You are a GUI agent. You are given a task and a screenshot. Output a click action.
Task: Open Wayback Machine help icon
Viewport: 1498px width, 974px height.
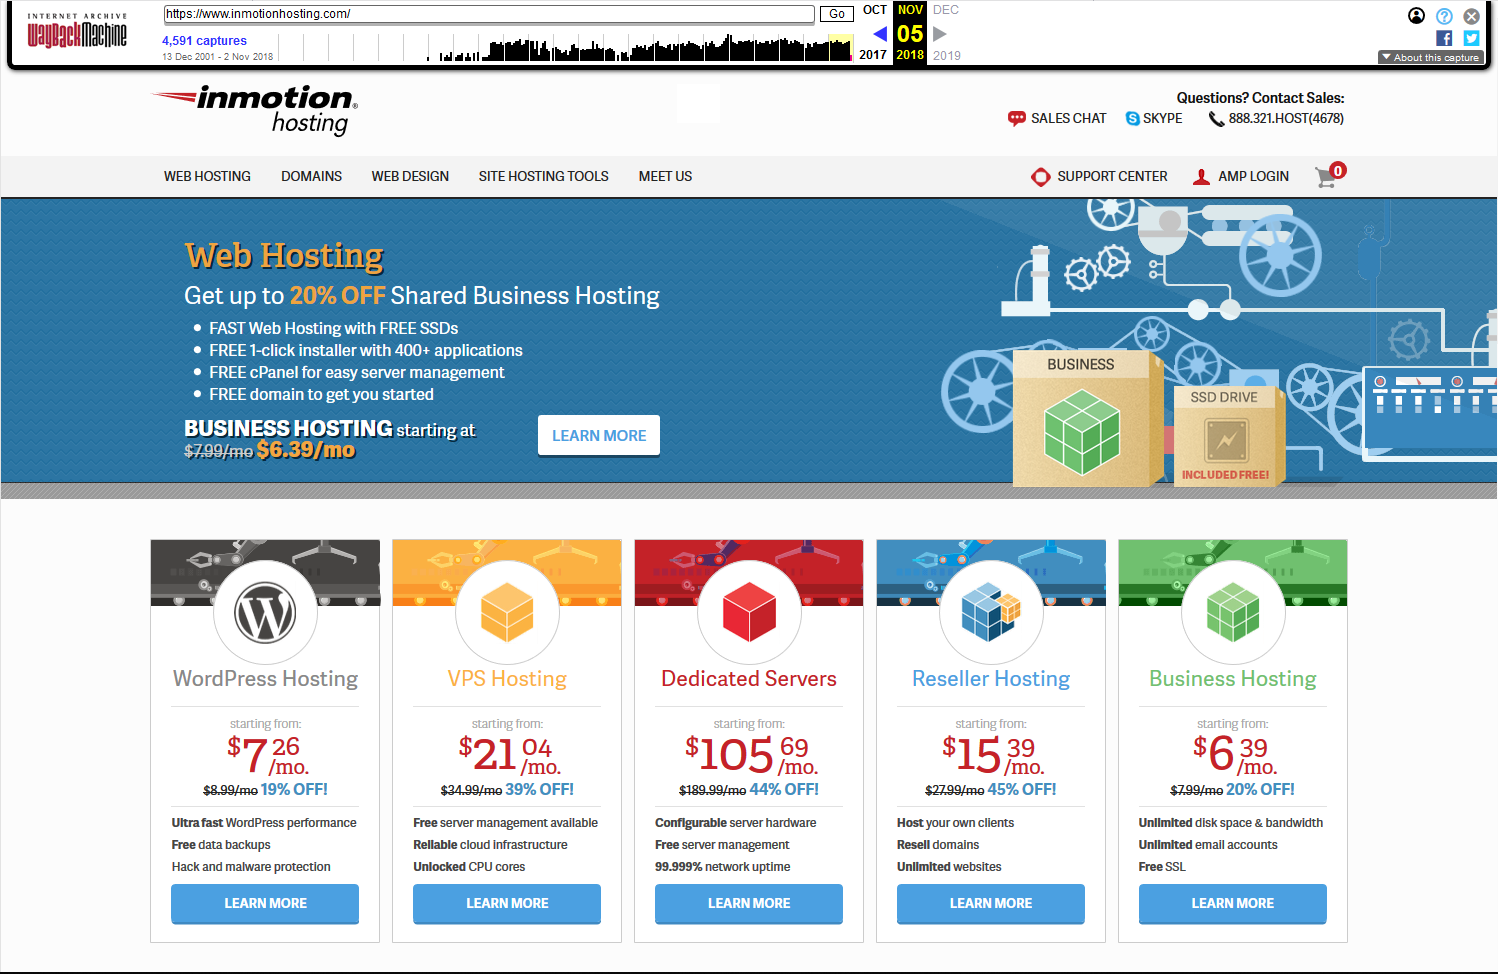(x=1444, y=16)
